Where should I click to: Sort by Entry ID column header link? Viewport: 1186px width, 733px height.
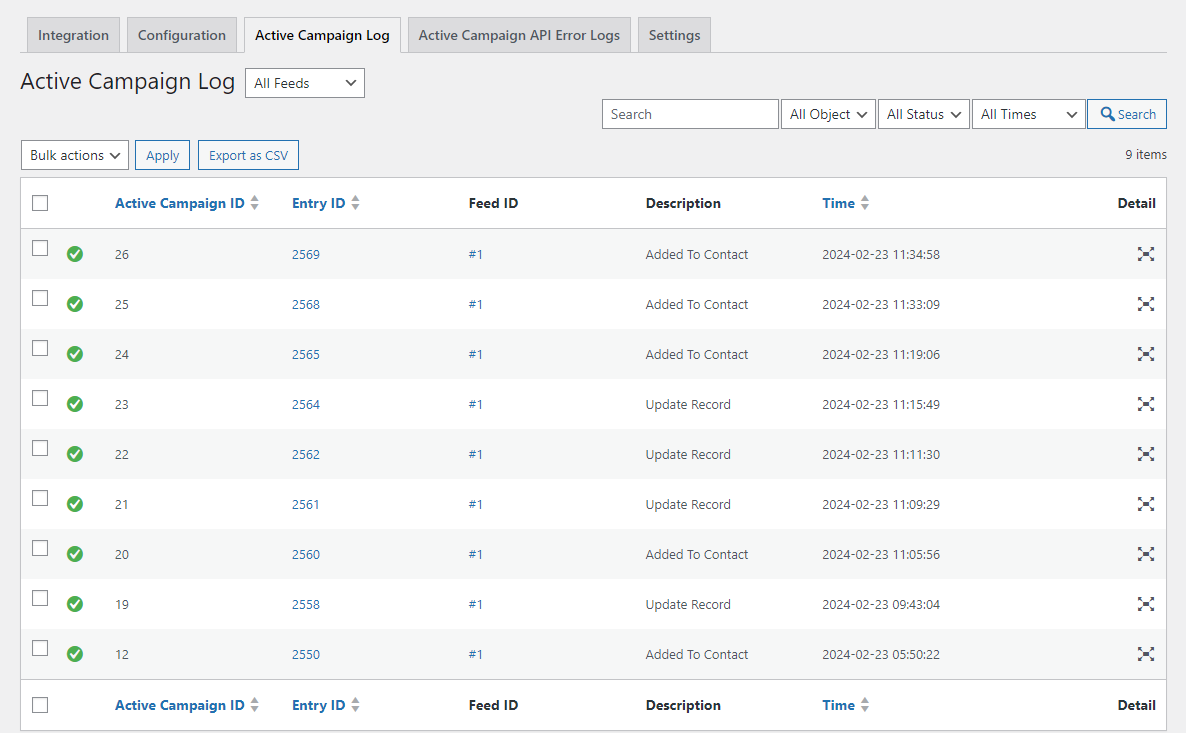coord(318,203)
